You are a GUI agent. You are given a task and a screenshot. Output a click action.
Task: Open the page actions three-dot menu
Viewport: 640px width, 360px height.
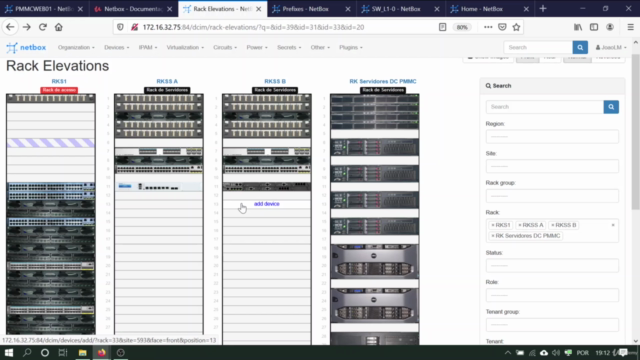tap(488, 27)
